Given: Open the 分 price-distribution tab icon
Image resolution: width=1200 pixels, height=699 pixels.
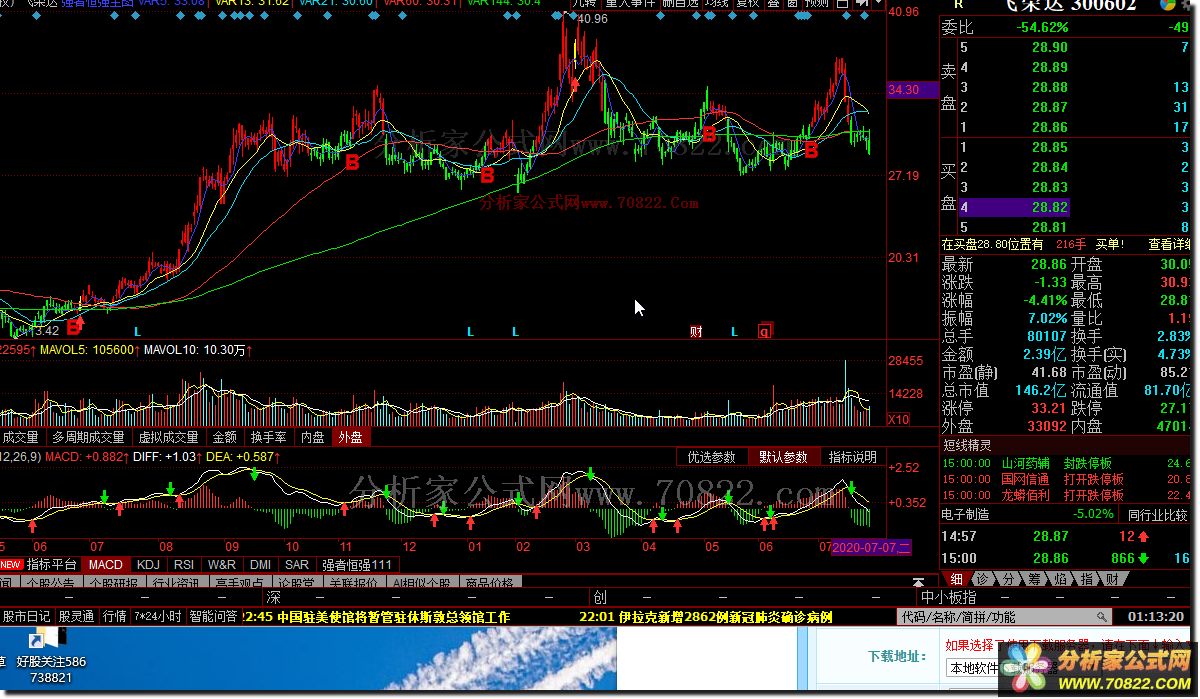Looking at the screenshot, I should [x=1008, y=579].
